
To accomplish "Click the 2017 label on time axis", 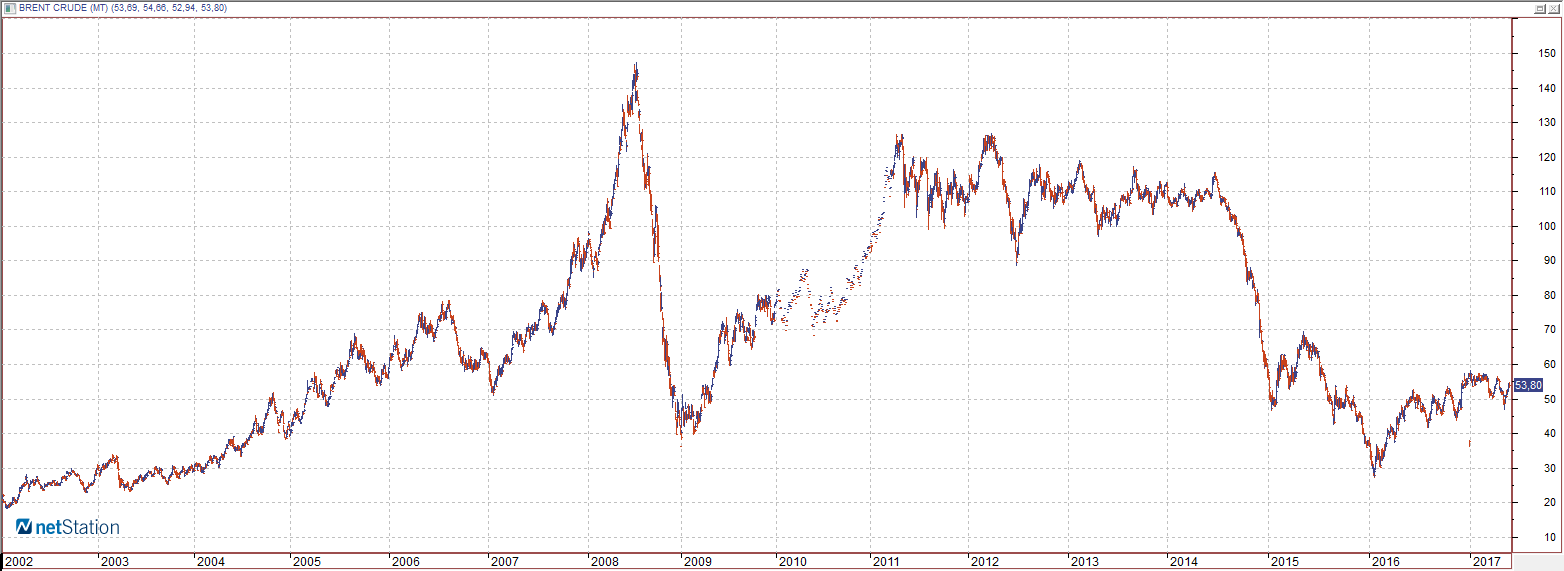I will tap(1488, 562).
